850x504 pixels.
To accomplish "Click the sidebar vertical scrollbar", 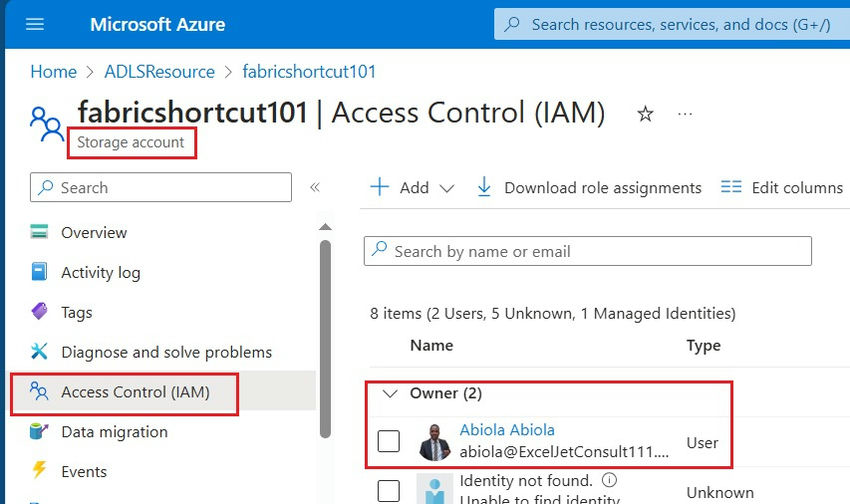I will tap(324, 340).
